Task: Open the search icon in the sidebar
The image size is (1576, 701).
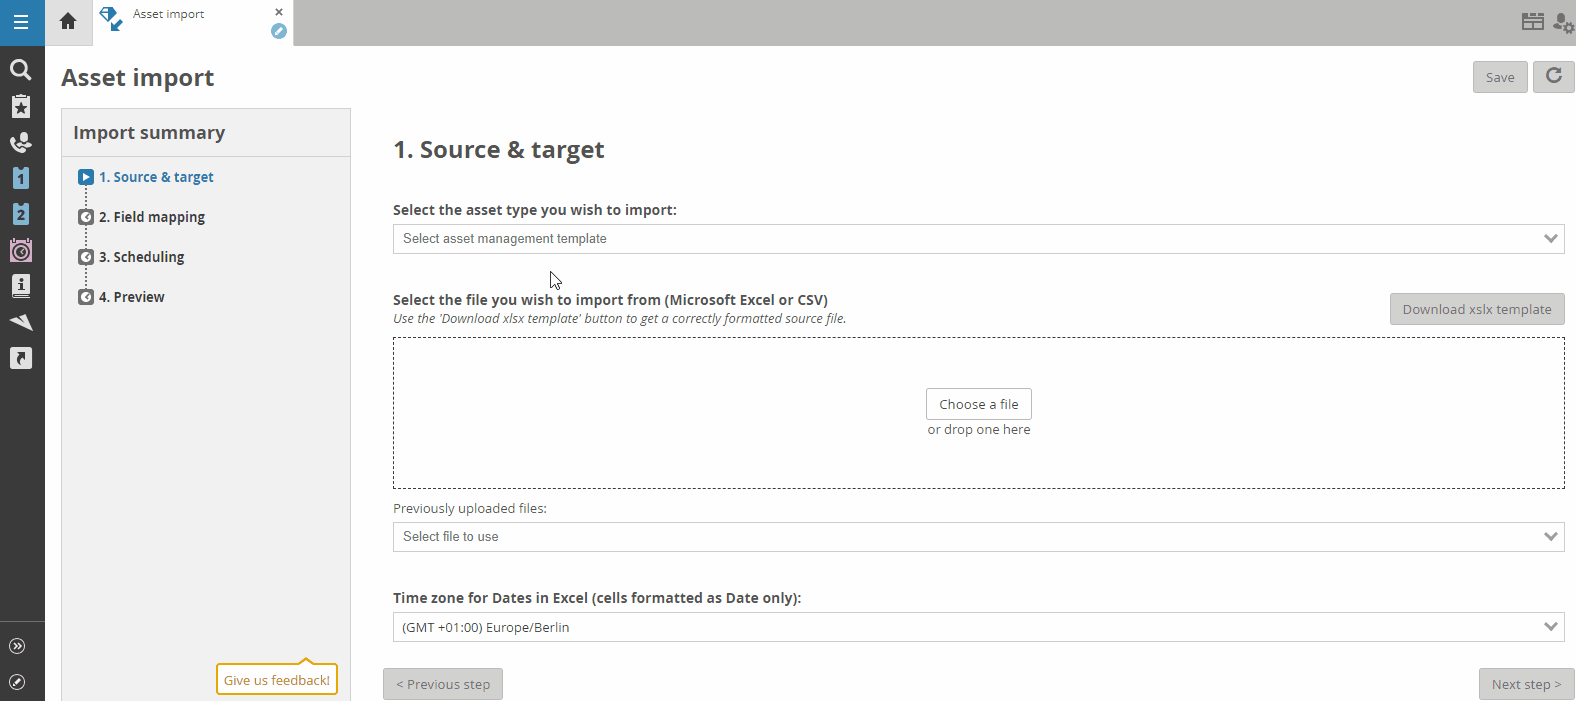Action: tap(20, 69)
